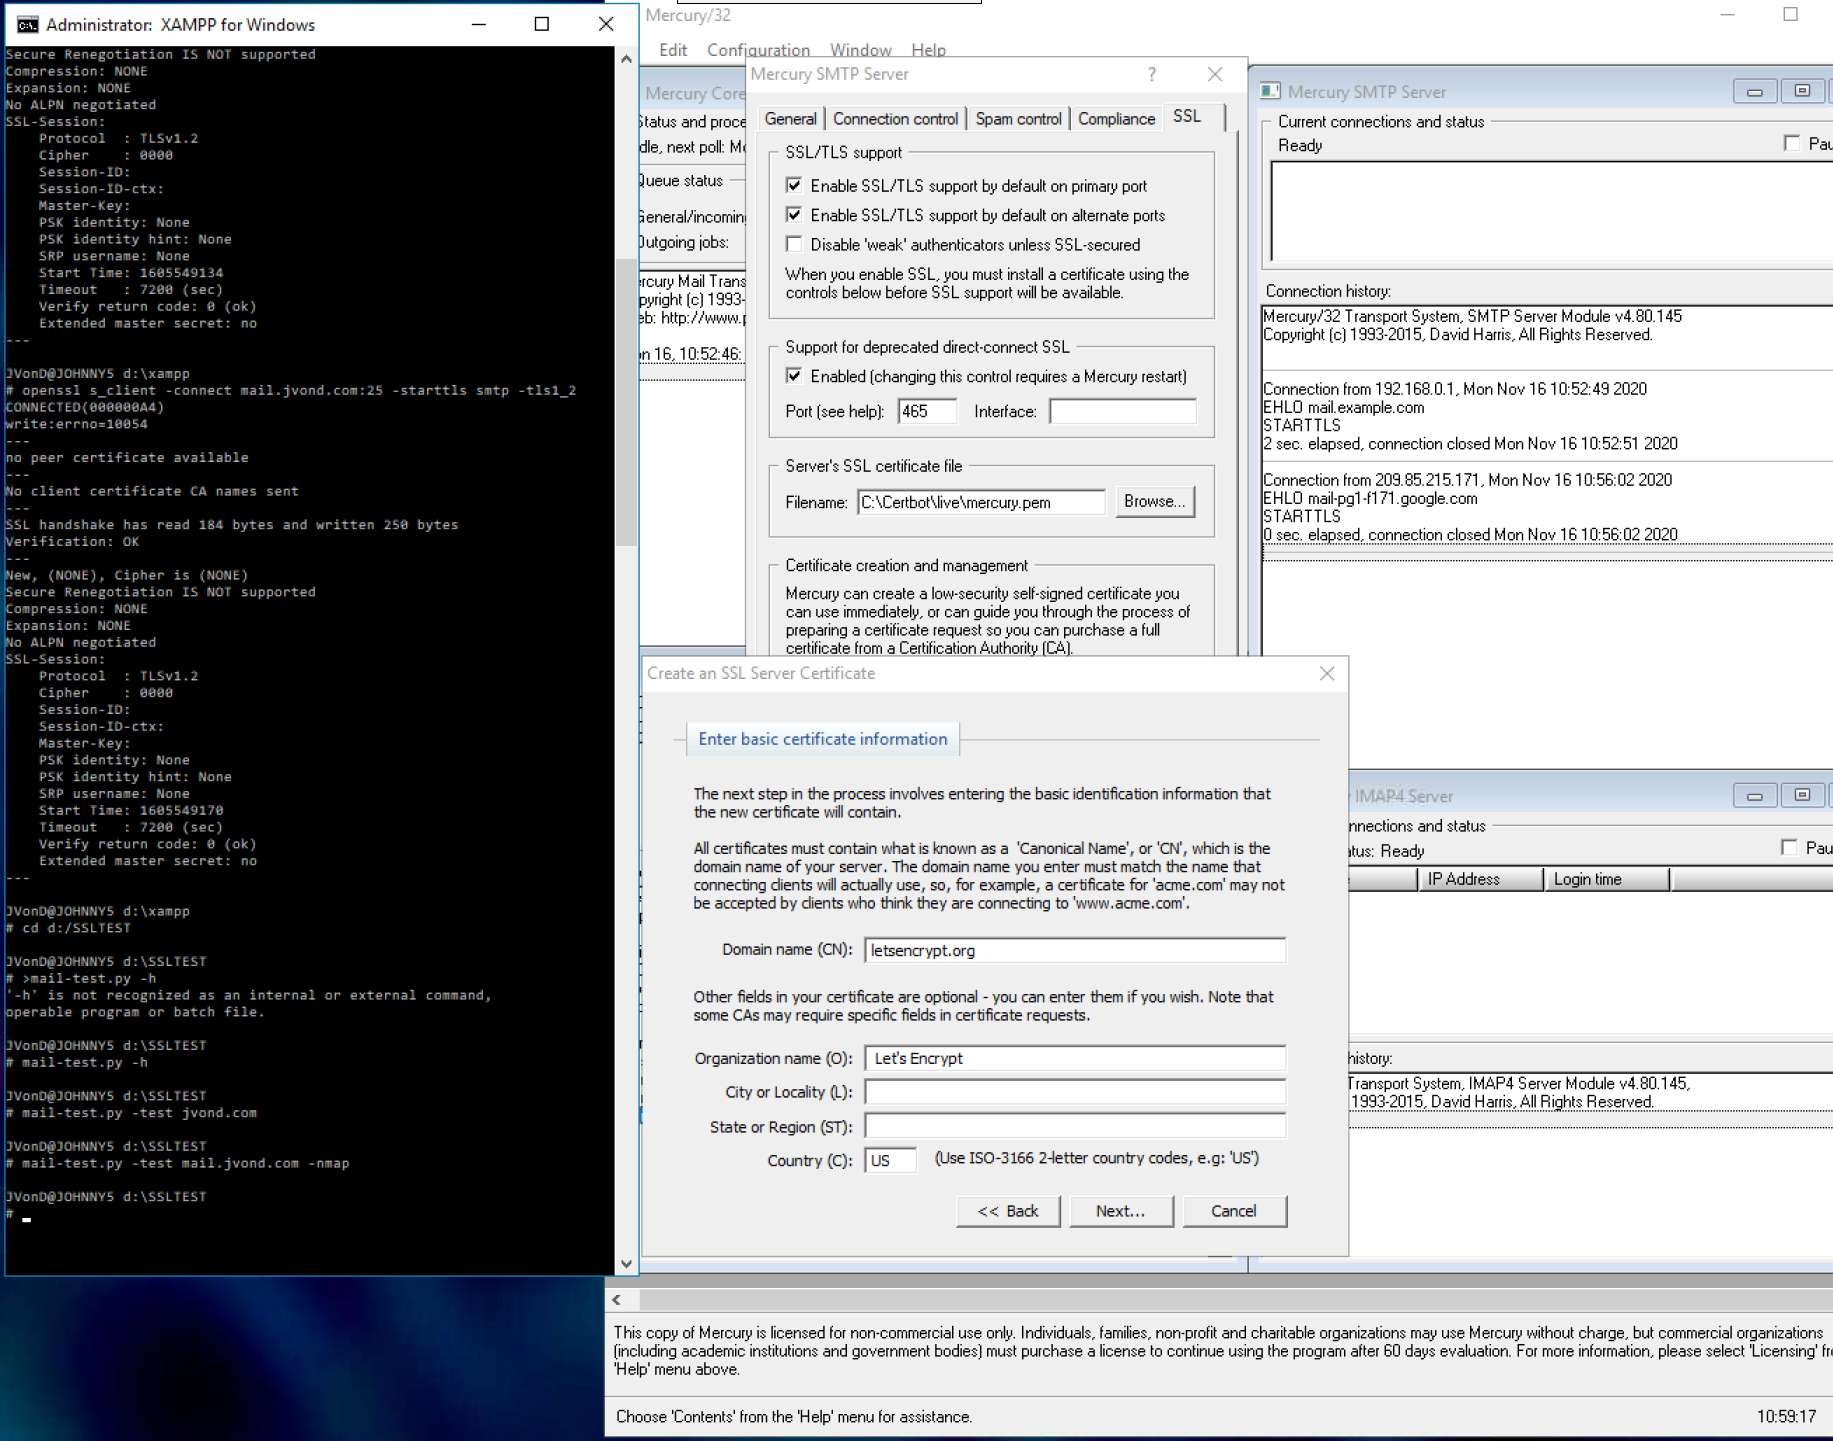The image size is (1833, 1441).
Task: Click the Mercury horizontal scrollbar left arrow
Action: [x=617, y=1300]
